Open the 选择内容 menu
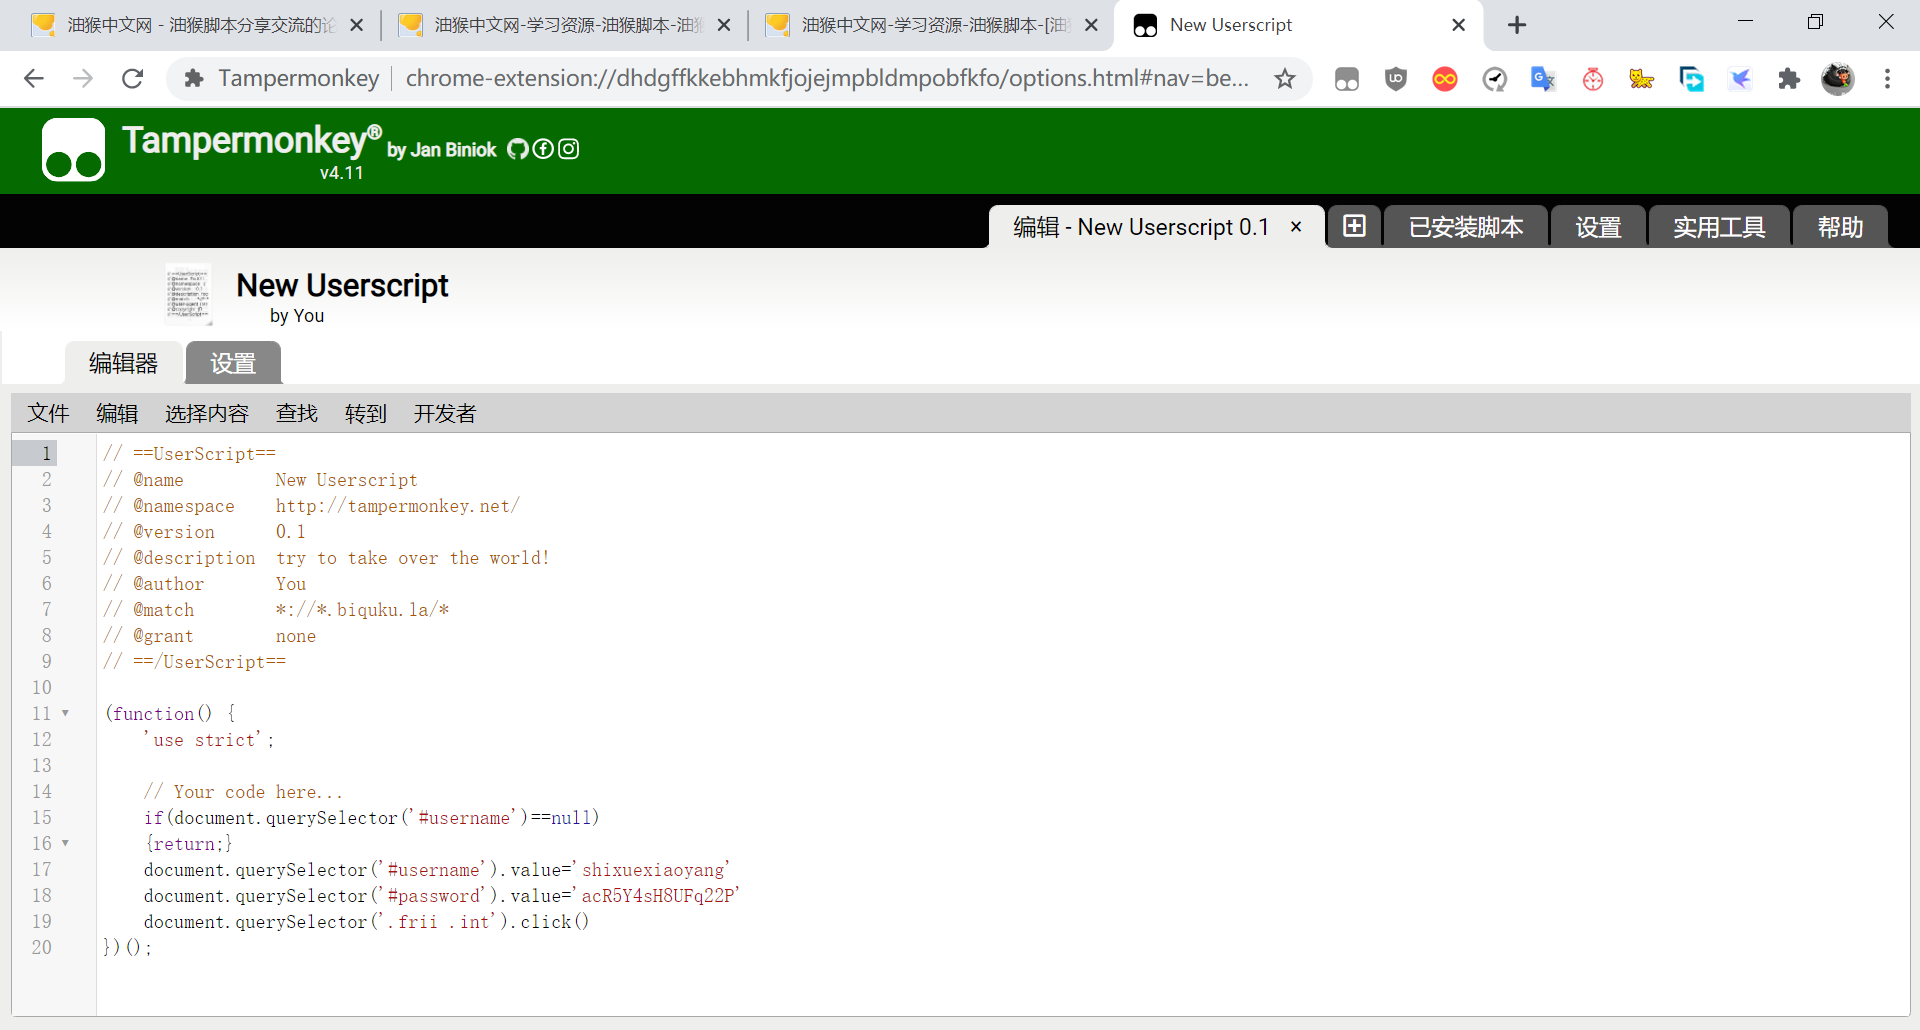The width and height of the screenshot is (1920, 1030). 206,413
